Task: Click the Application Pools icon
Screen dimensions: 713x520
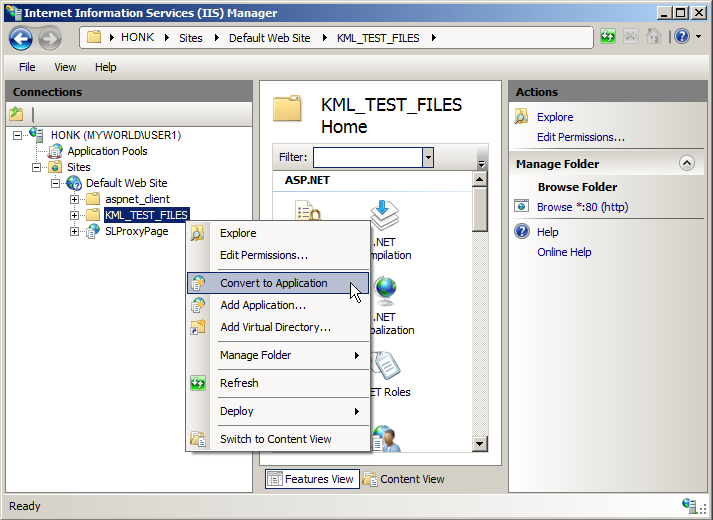Action: (55, 151)
